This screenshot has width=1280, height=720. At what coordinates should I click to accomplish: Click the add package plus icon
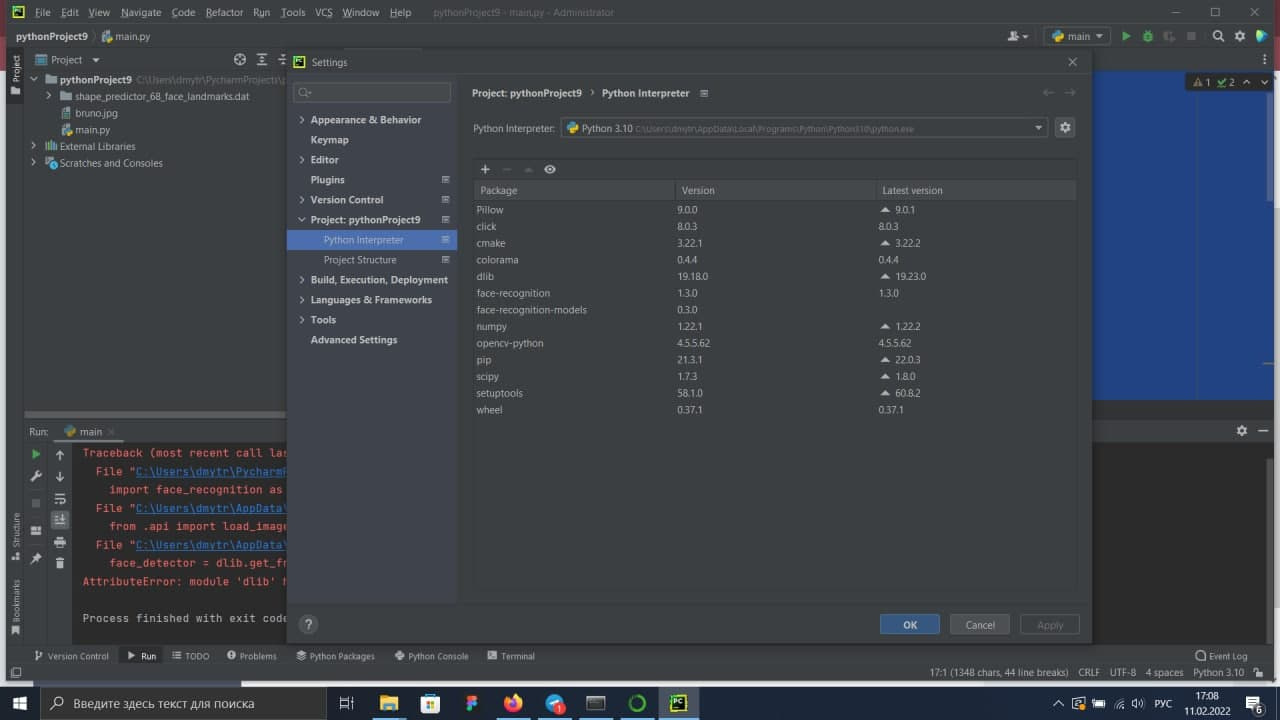[x=485, y=169]
